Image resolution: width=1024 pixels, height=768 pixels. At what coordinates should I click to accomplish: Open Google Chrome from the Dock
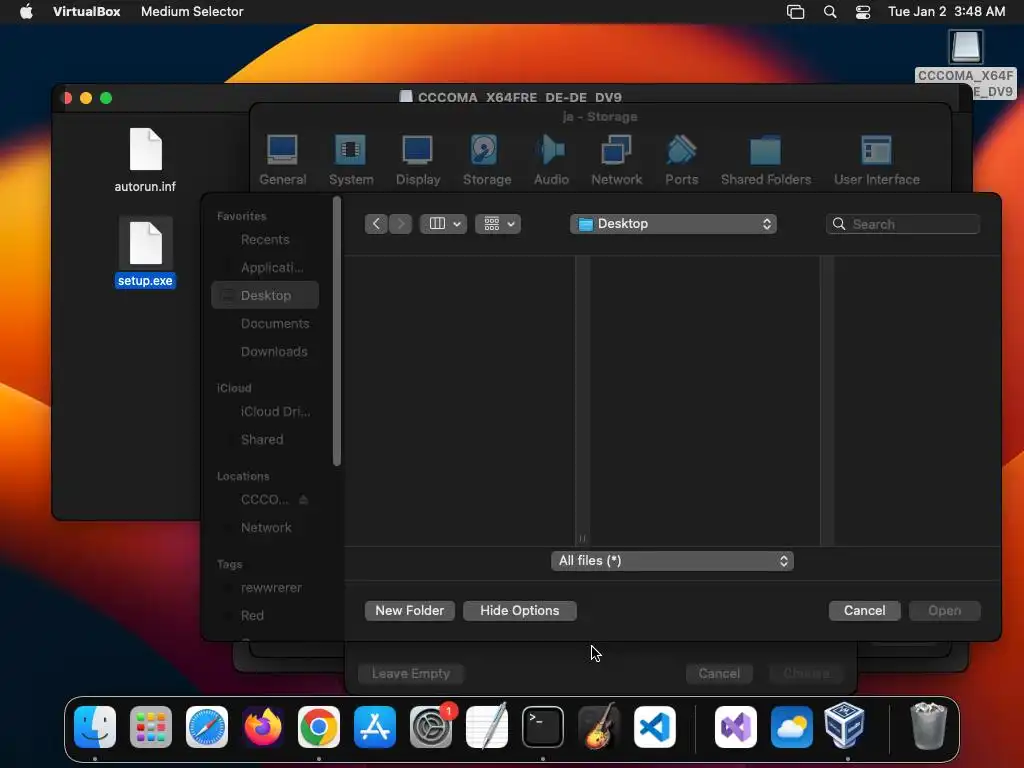pos(319,727)
